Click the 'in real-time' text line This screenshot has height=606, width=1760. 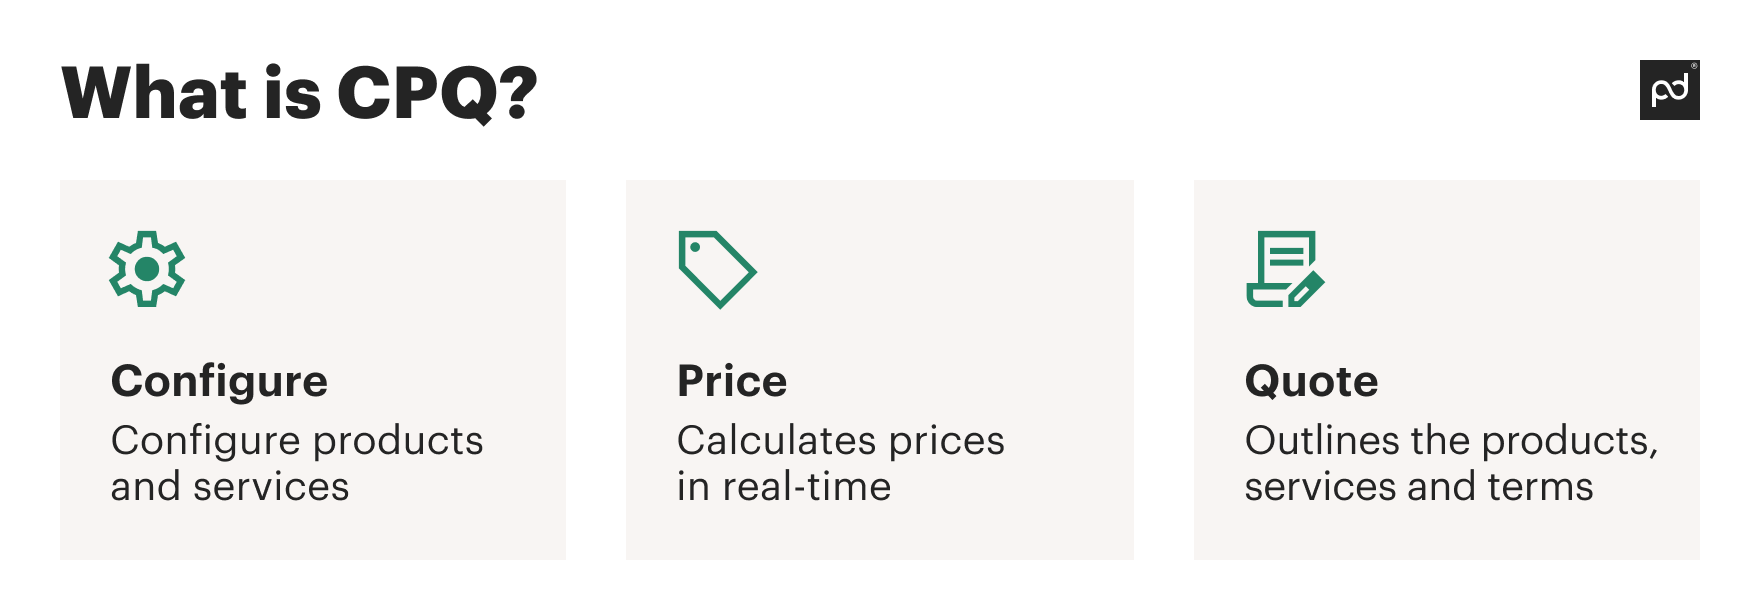point(783,487)
